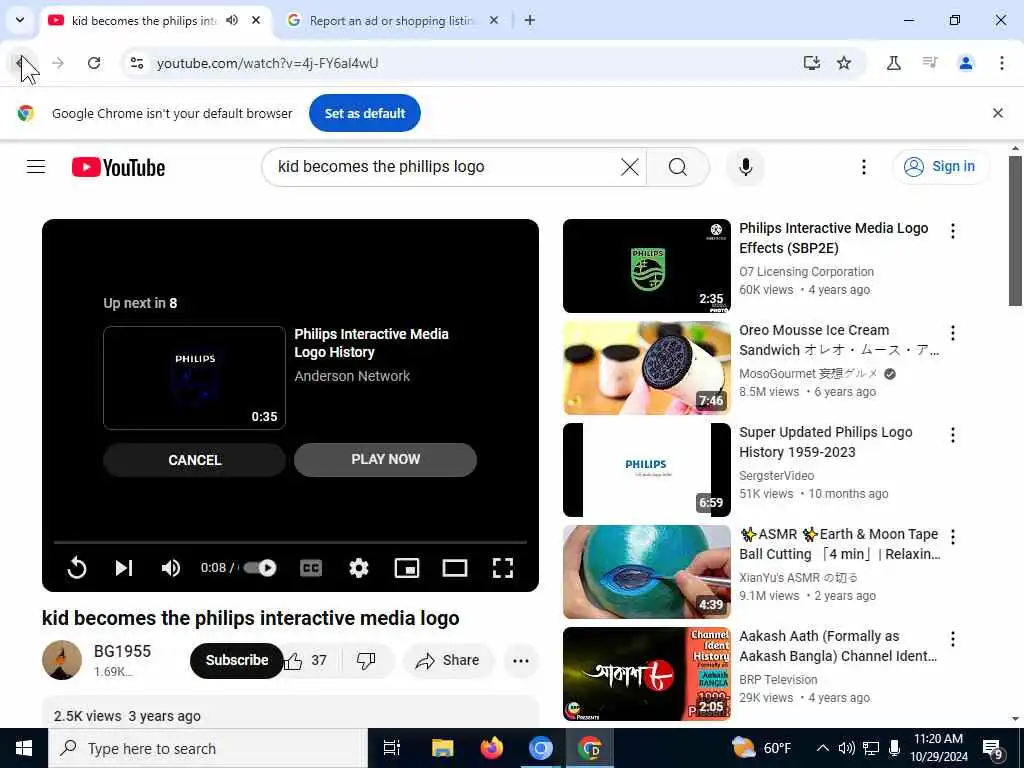Open BG1955 channel name link

[x=122, y=651]
